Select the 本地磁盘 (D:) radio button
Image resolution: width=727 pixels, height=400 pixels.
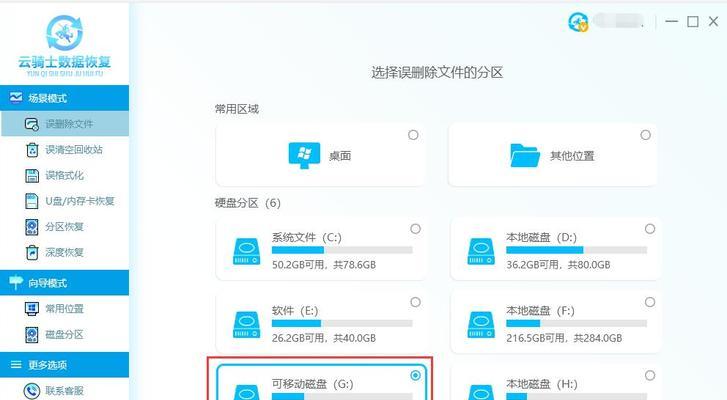[x=650, y=229]
